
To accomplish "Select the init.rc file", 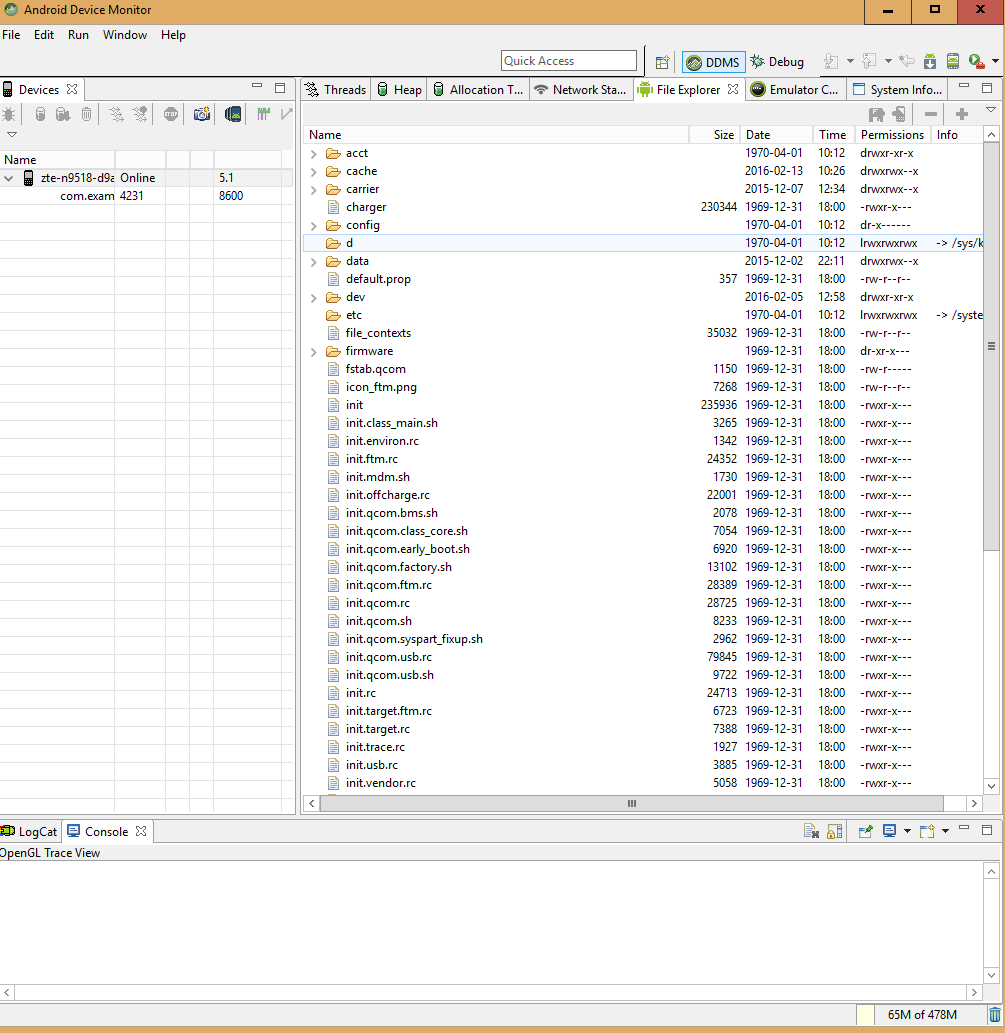I will [x=361, y=693].
